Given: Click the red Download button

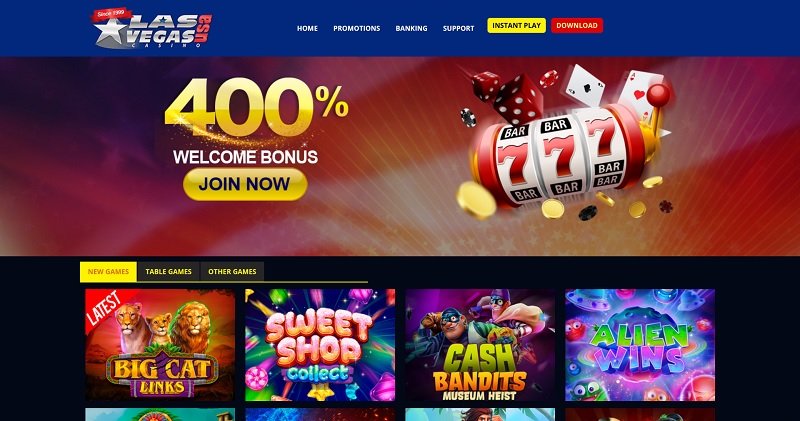Looking at the screenshot, I should pos(577,26).
